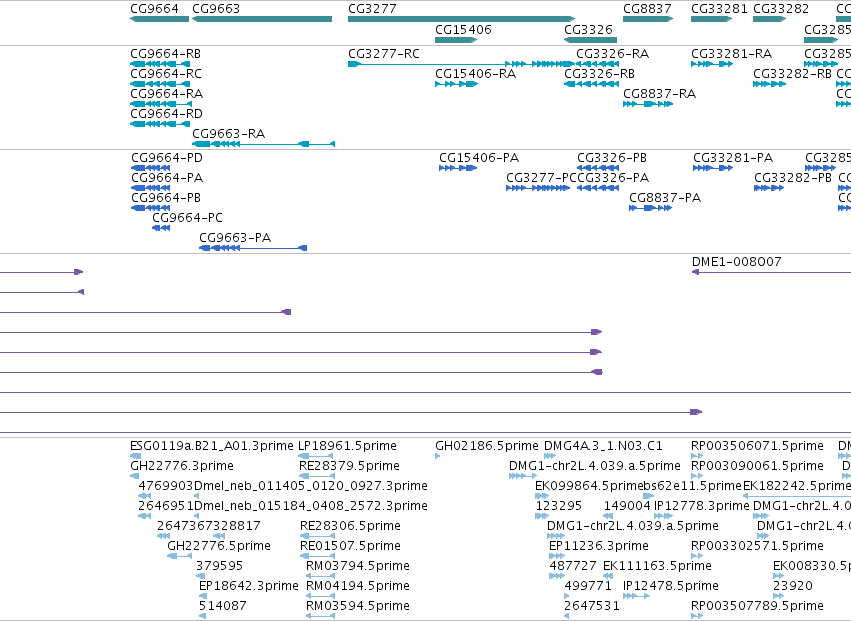Select protein CG3277-PC

pos(538,188)
